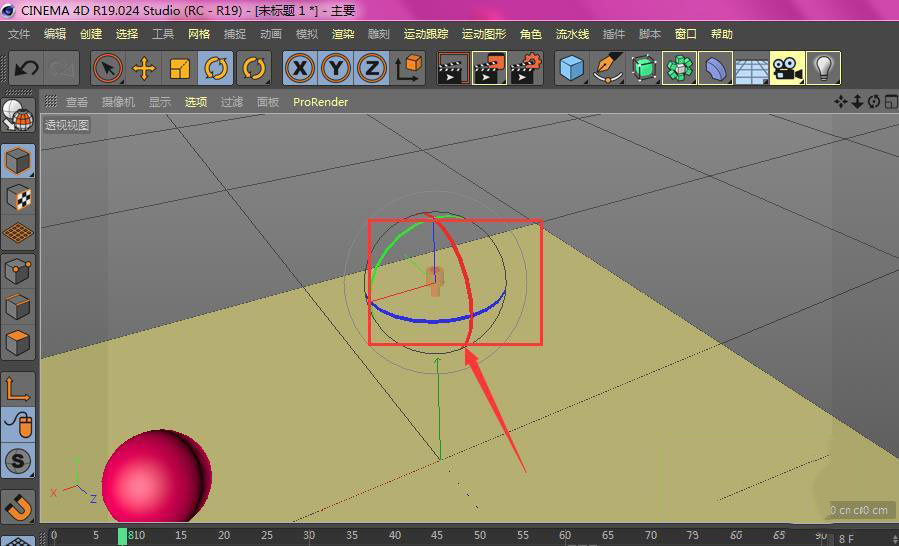Image resolution: width=899 pixels, height=546 pixels.
Task: Add a Light object from the toolbar
Action: tap(823, 69)
